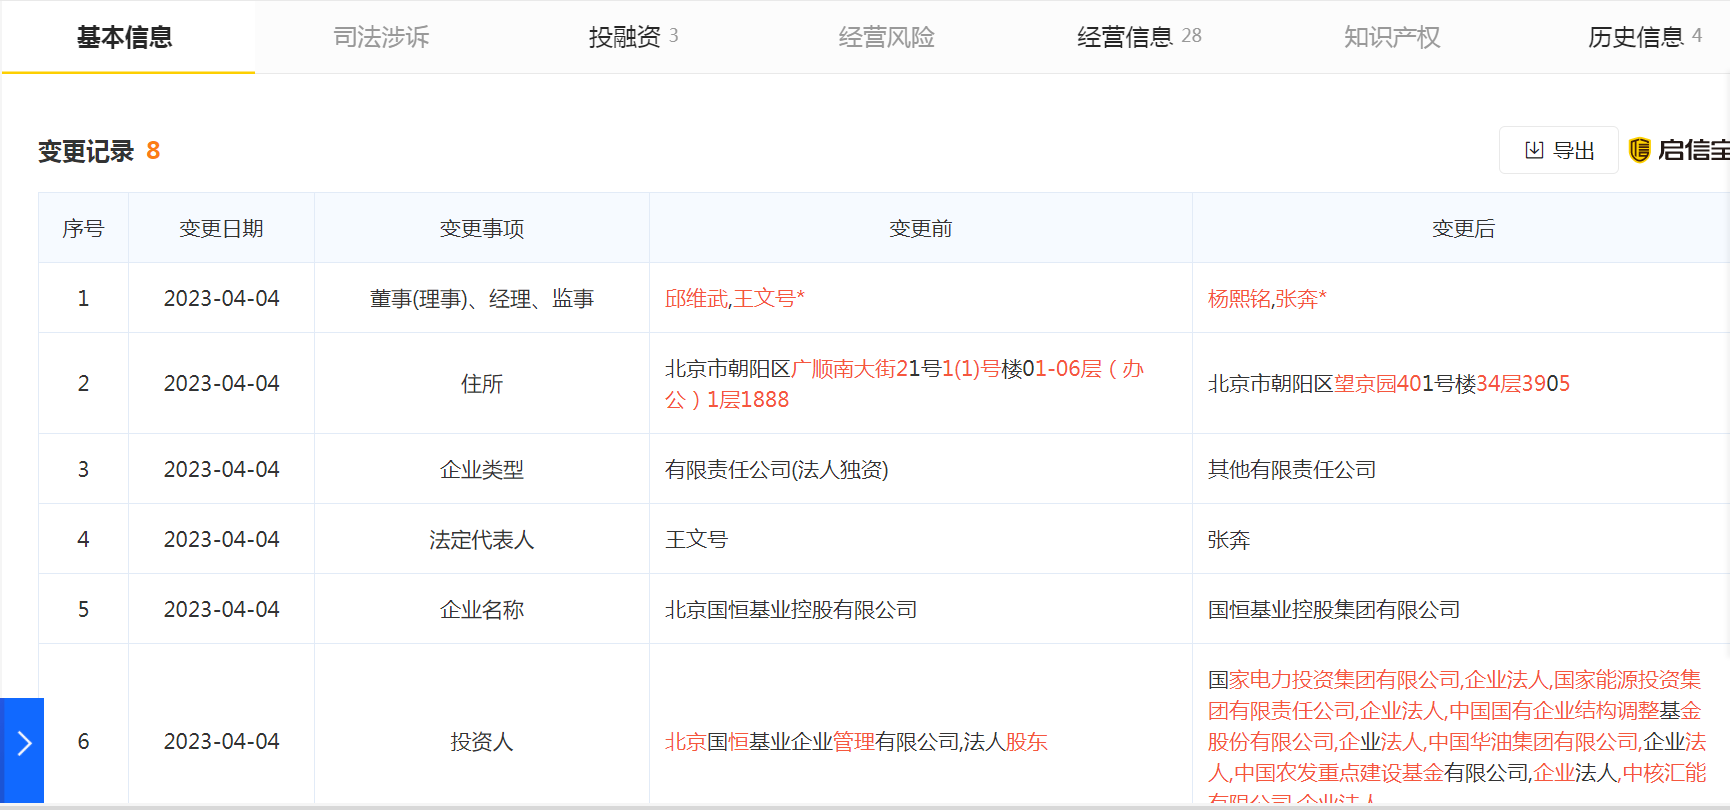Click the 导出 button label

(1574, 150)
